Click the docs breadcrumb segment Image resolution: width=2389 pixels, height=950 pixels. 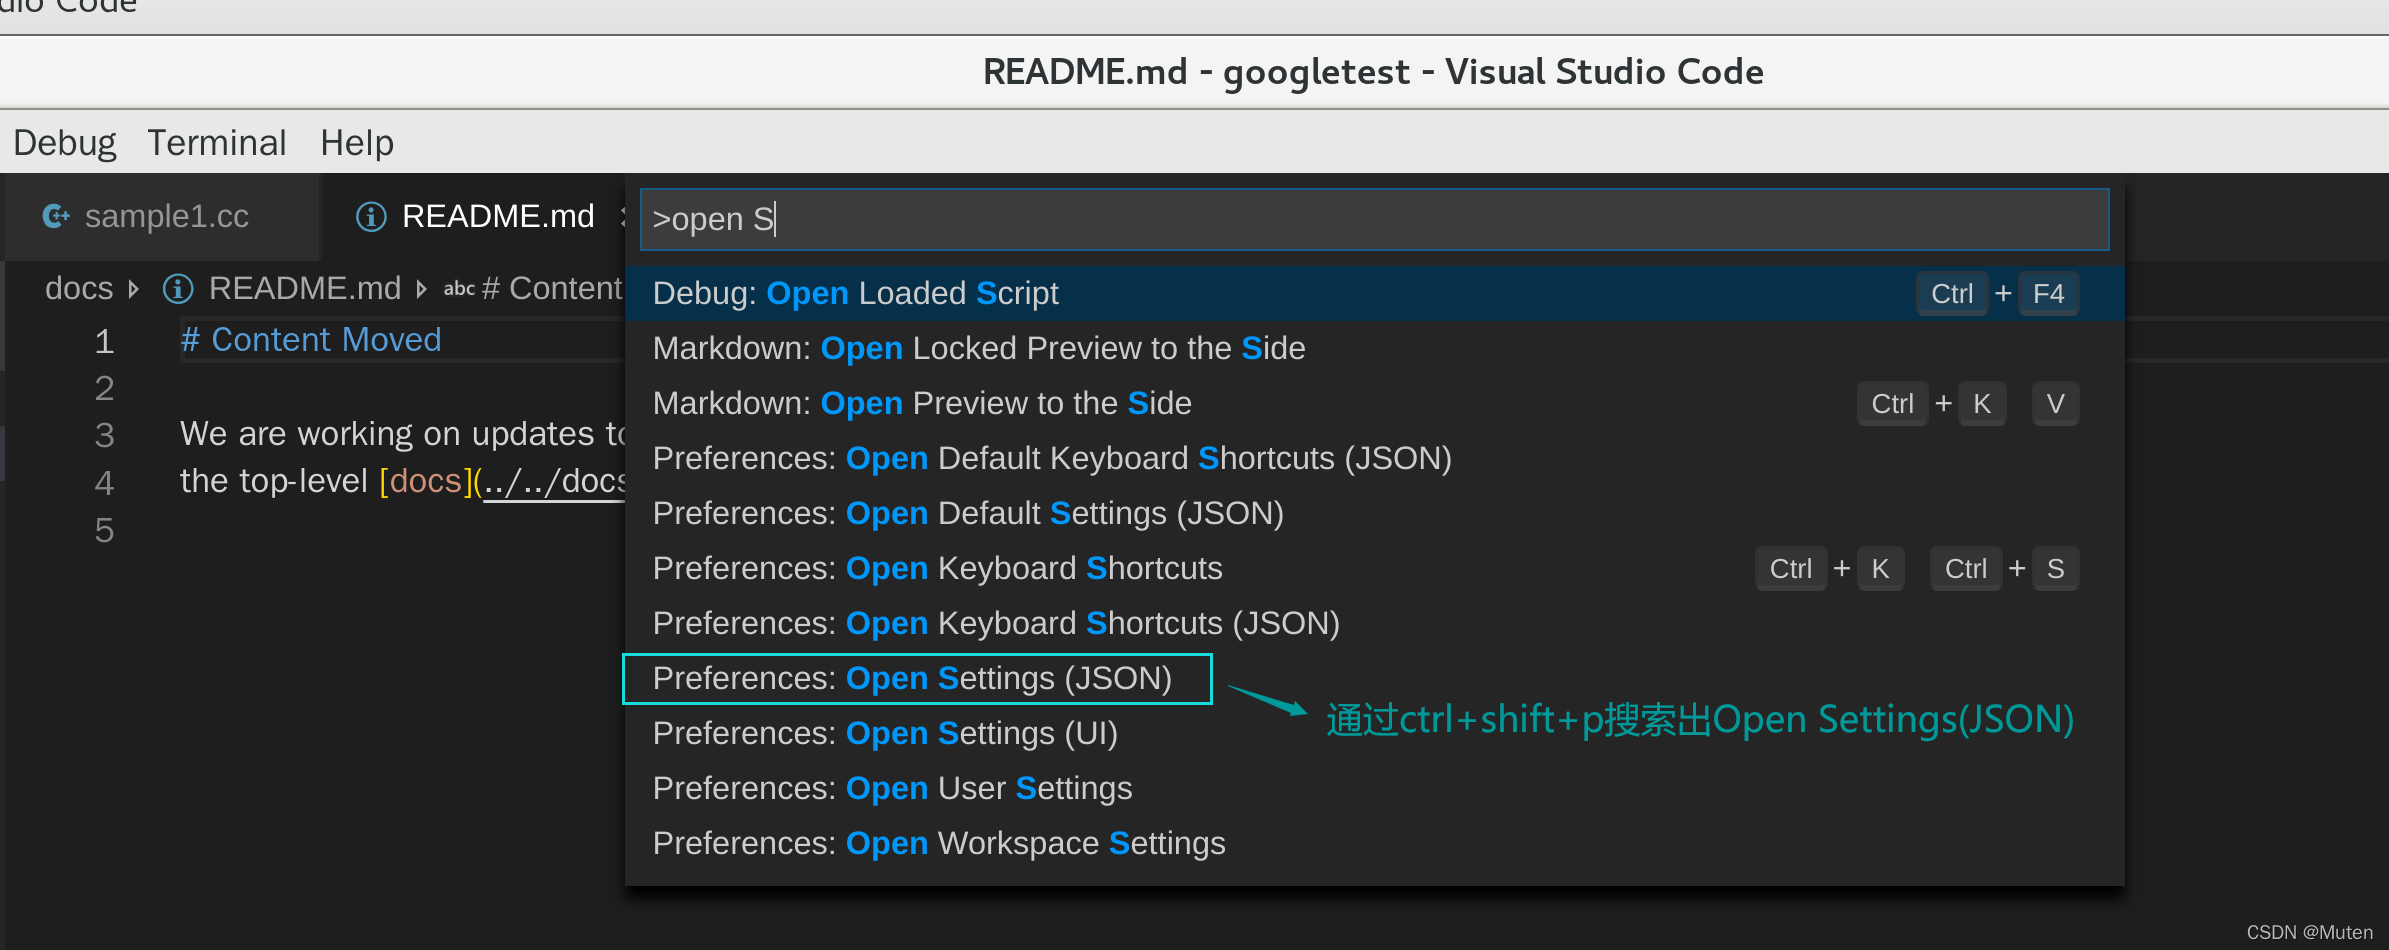79,289
